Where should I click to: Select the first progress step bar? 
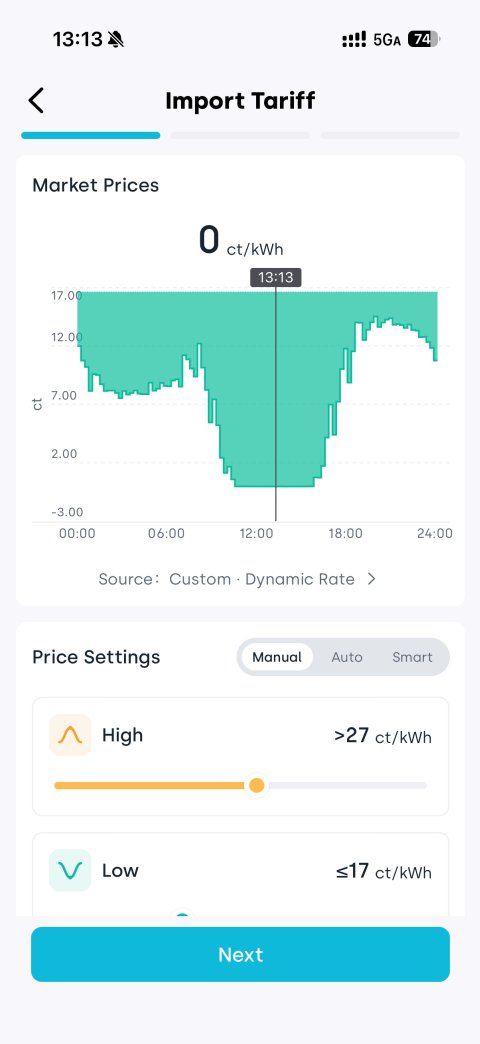(91, 135)
